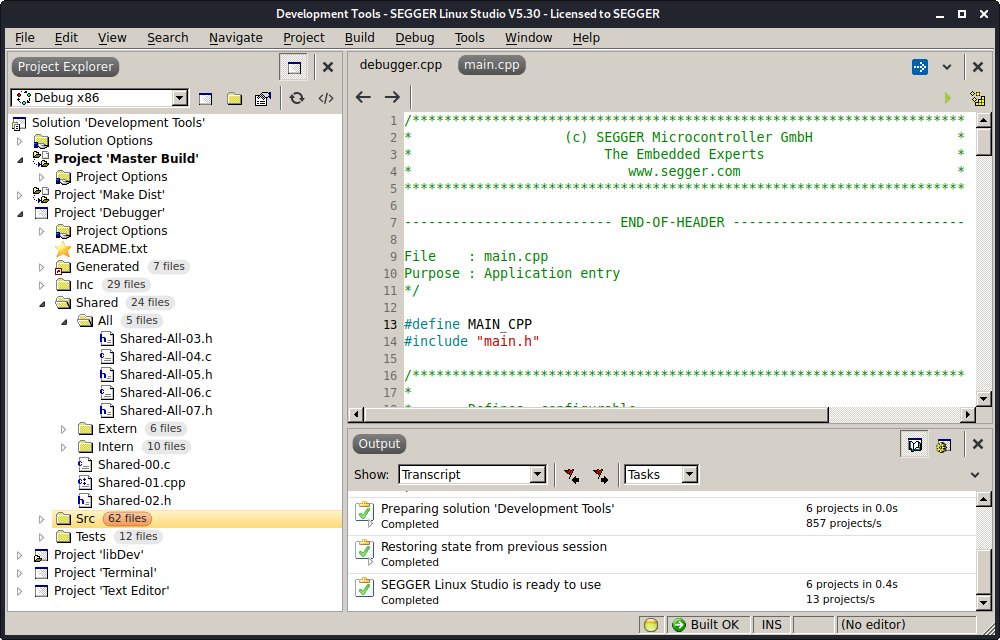
Task: Open the File menu
Action: pyautogui.click(x=25, y=38)
